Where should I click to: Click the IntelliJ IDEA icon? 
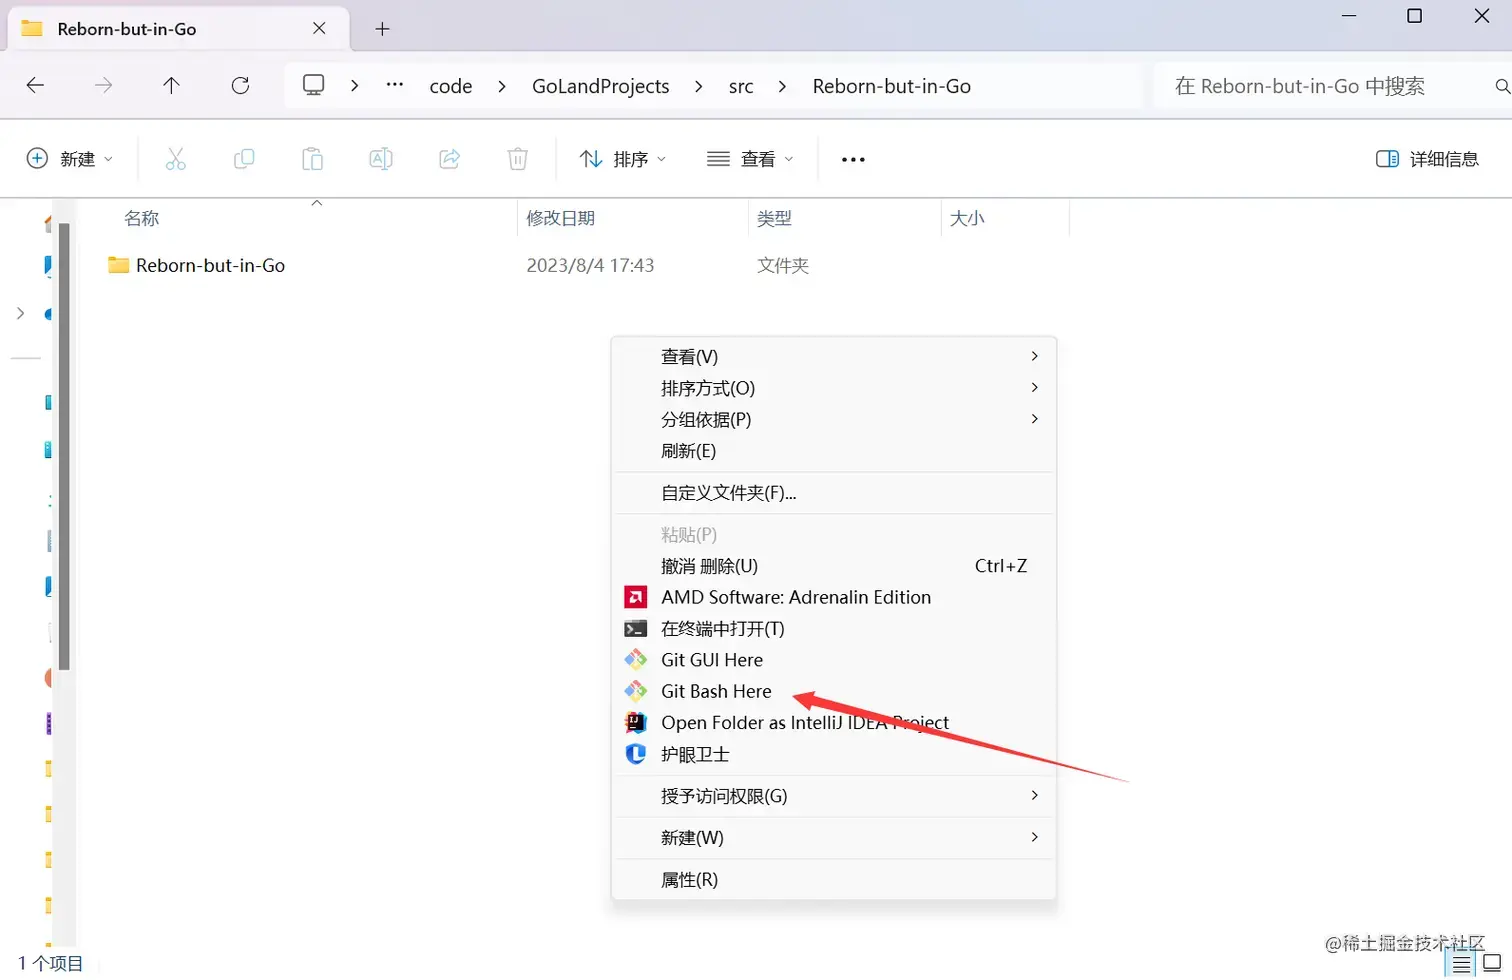point(635,722)
